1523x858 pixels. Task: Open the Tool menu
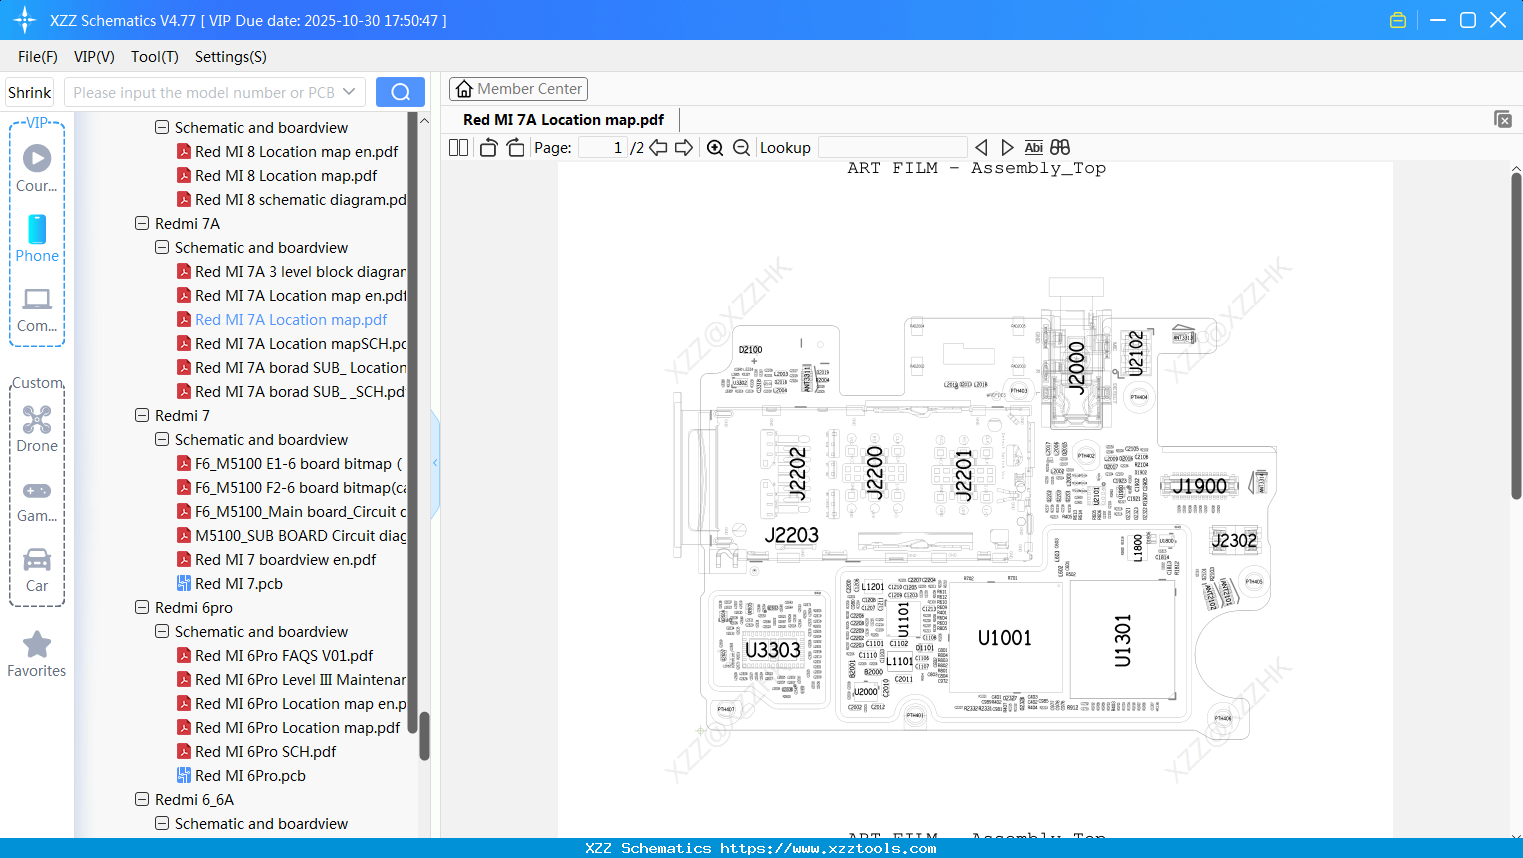coord(154,57)
